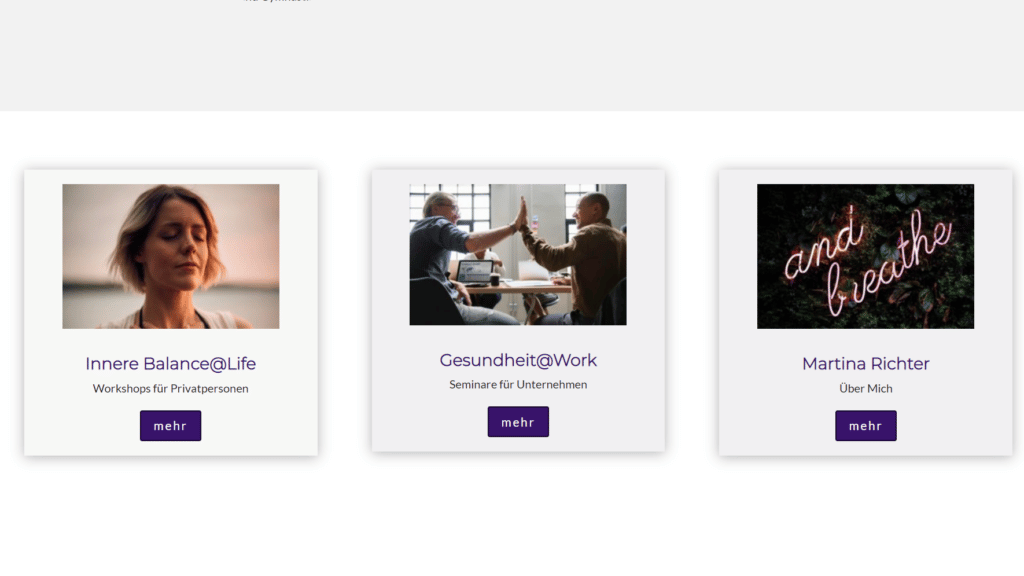
Task: Open the Martina Richter heading
Action: (865, 364)
